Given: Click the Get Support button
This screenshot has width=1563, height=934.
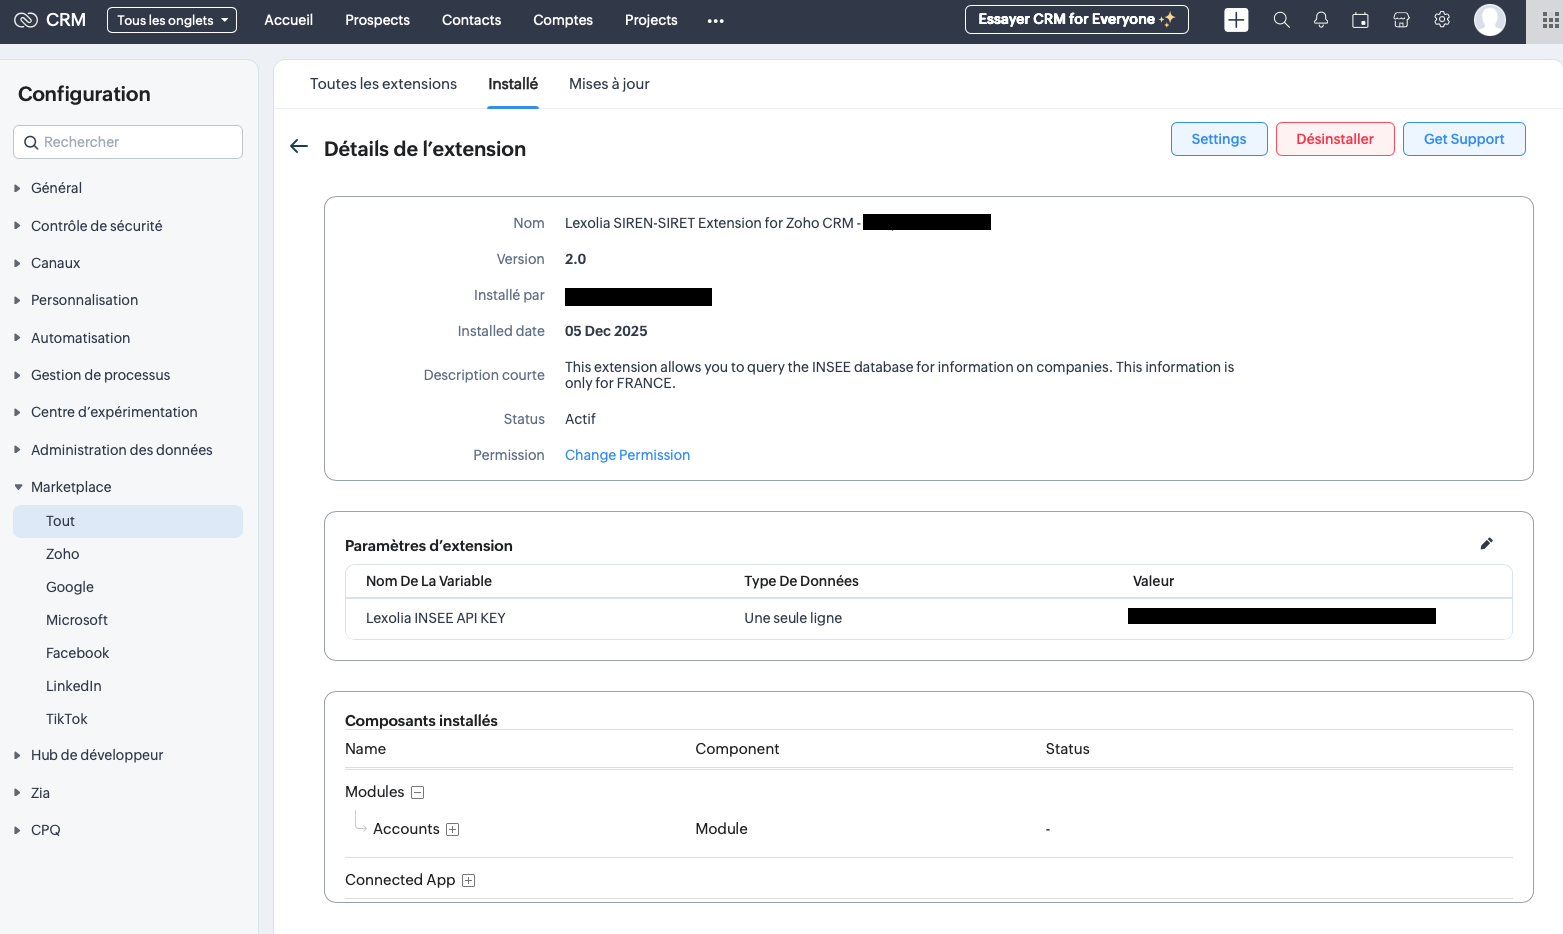Looking at the screenshot, I should click(x=1464, y=139).
